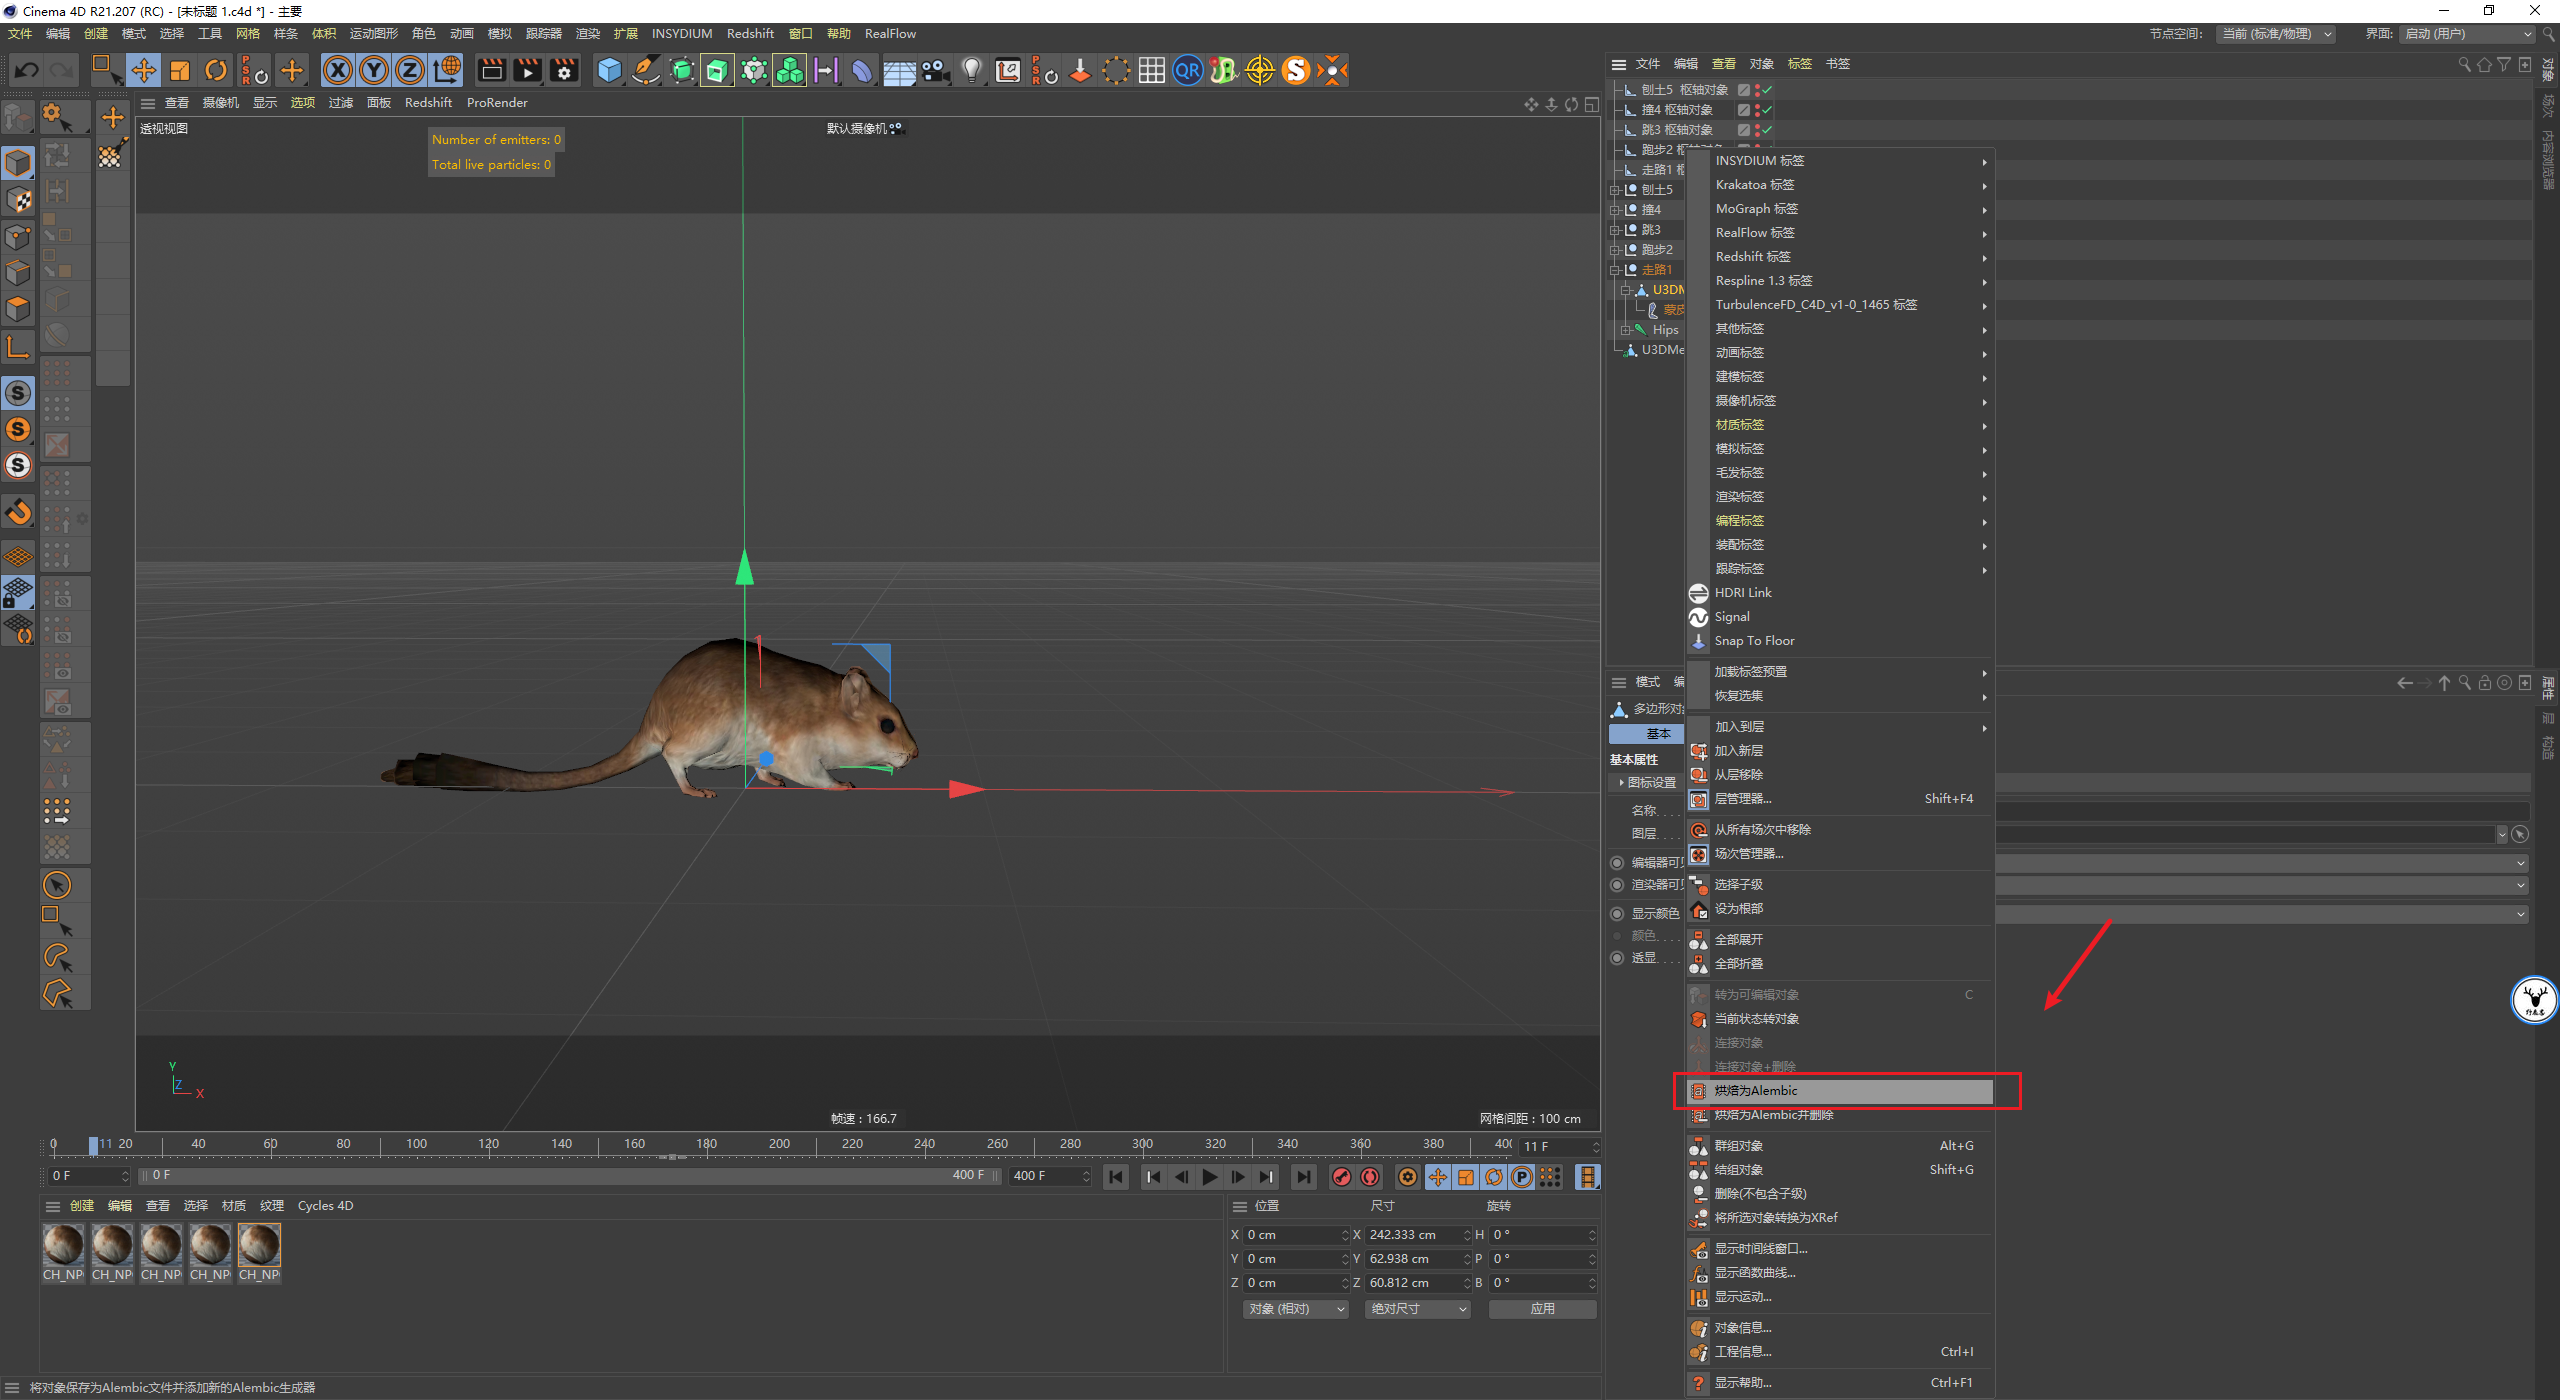Image resolution: width=2560 pixels, height=1400 pixels.
Task: Toggle X axis lock
Action: (338, 70)
